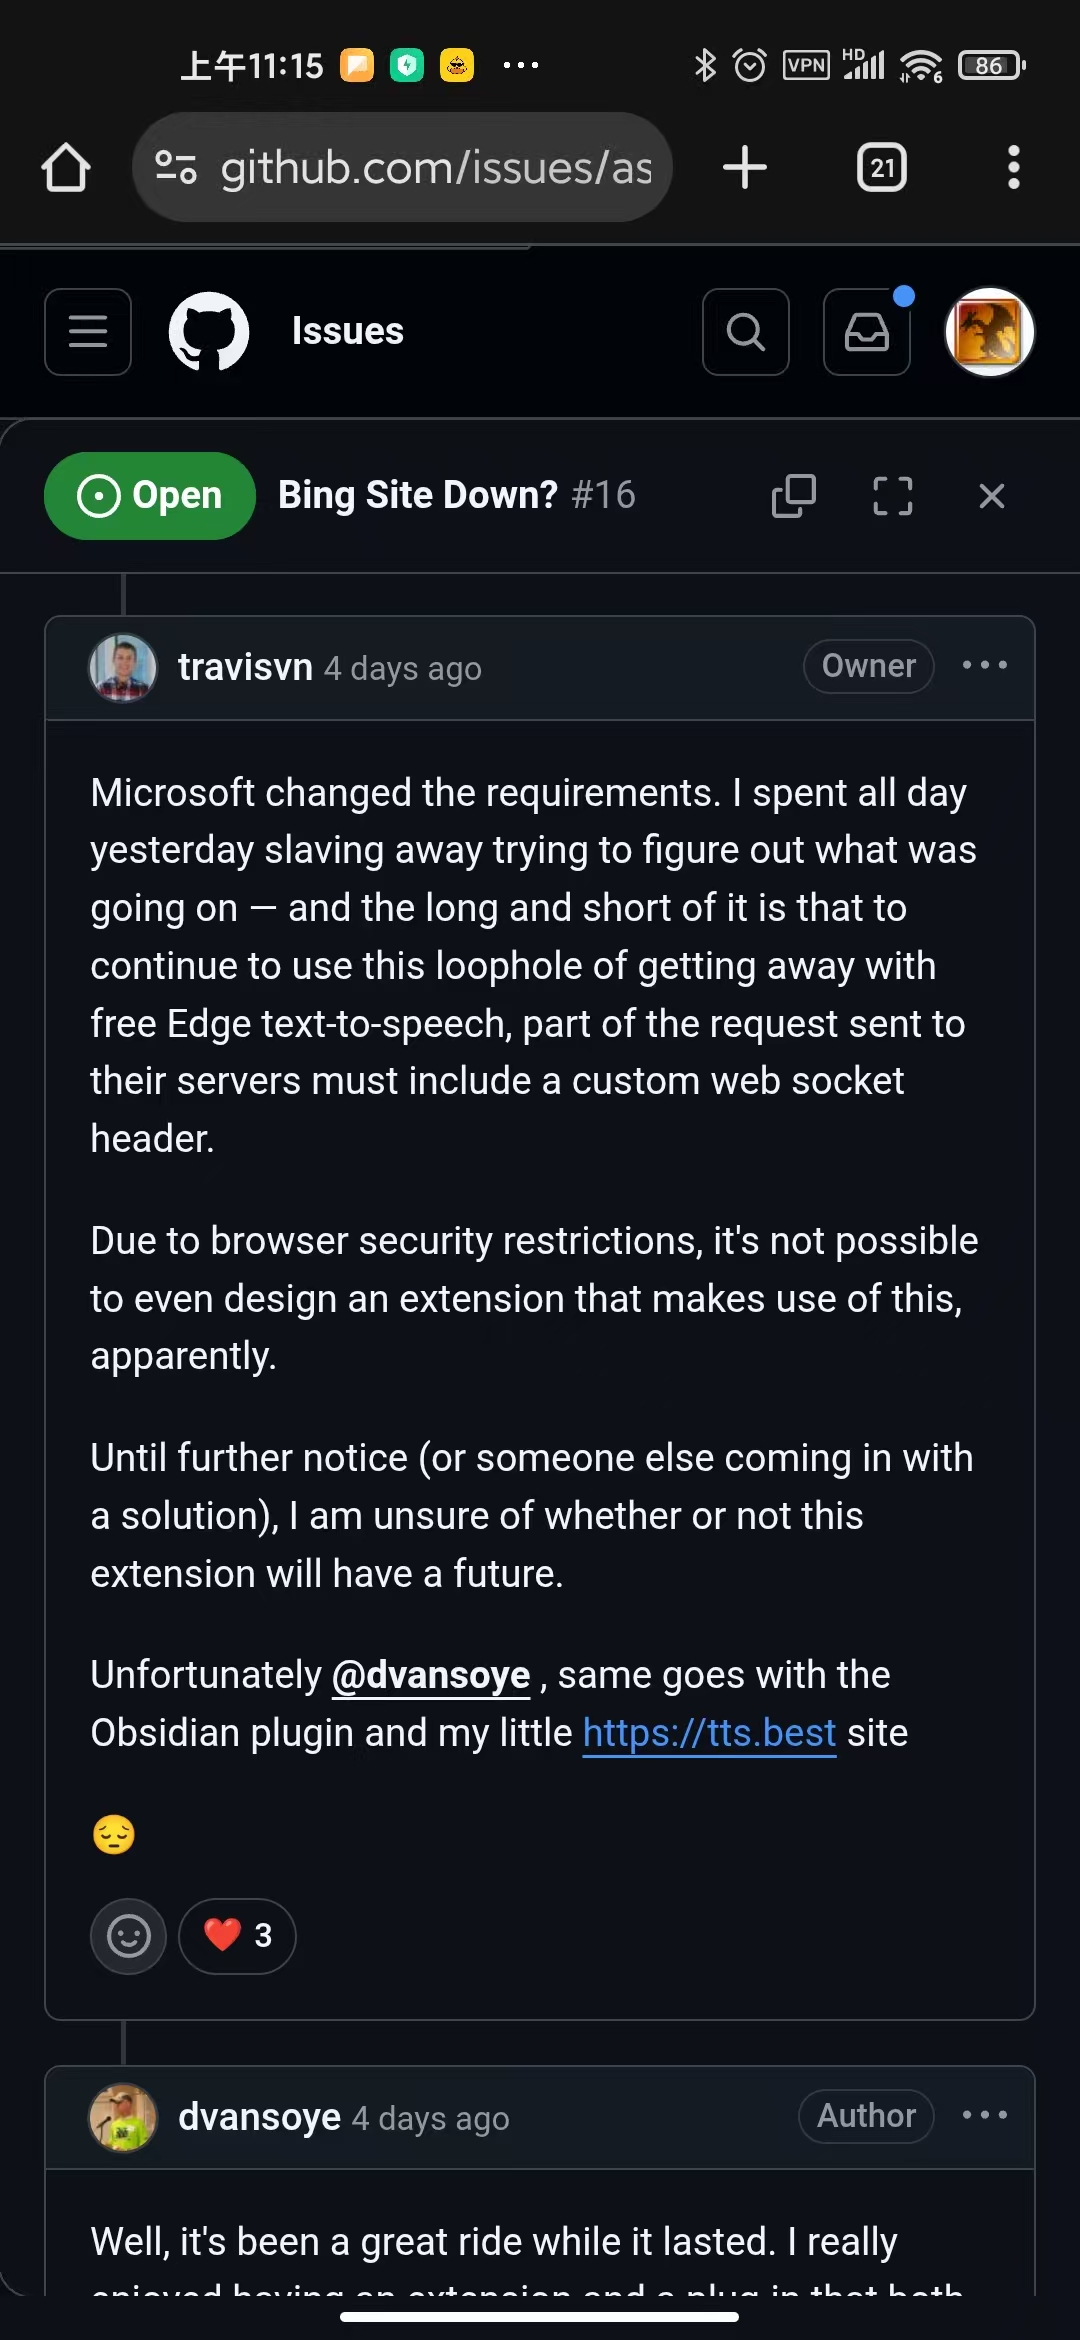This screenshot has height=2340, width=1080.
Task: View the travisvn profile name
Action: pos(245,667)
